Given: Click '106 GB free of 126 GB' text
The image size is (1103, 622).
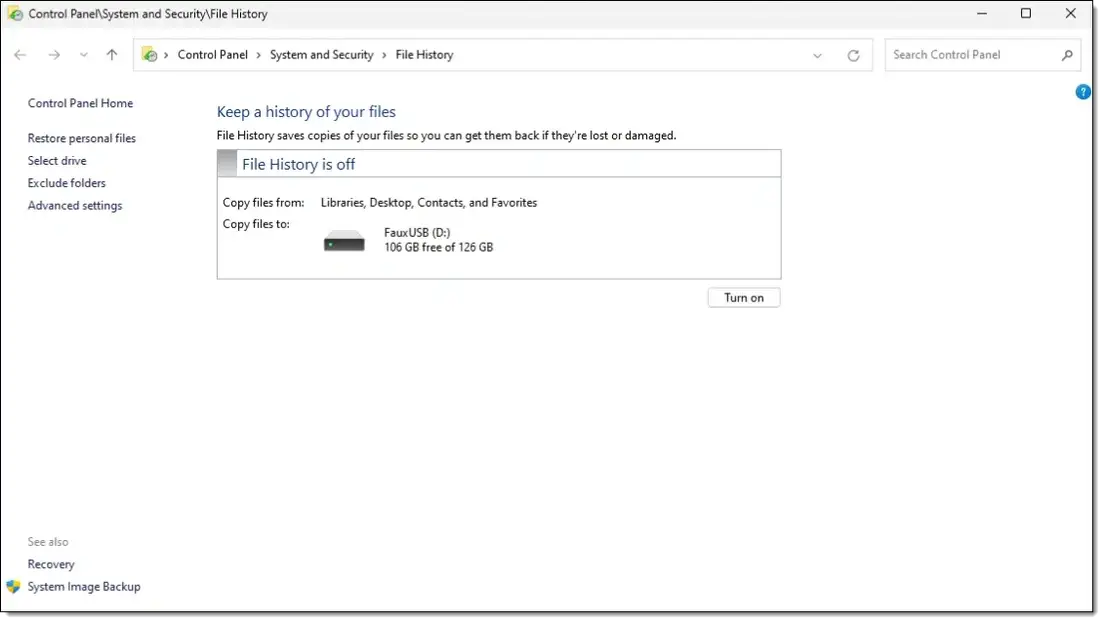Looking at the screenshot, I should pos(438,248).
